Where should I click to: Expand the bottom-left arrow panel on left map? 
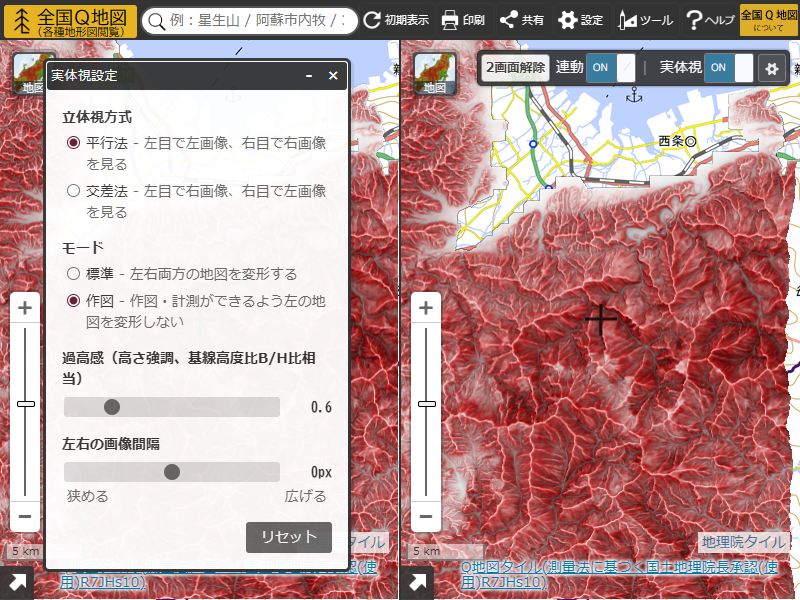point(17,583)
